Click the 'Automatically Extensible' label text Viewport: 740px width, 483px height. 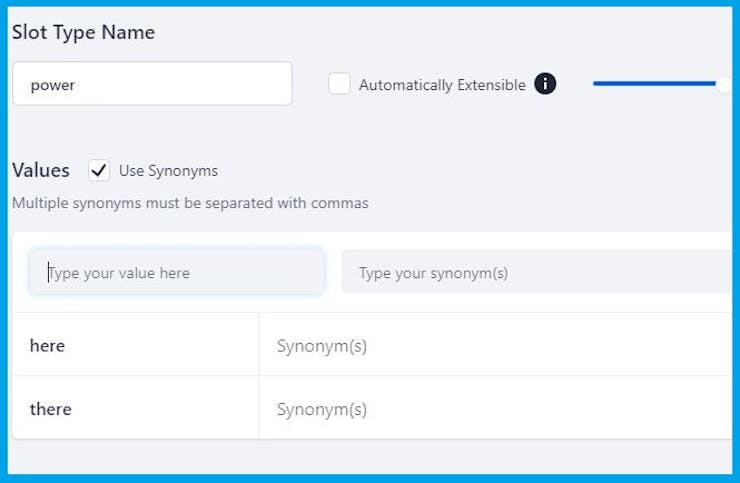[x=442, y=85]
